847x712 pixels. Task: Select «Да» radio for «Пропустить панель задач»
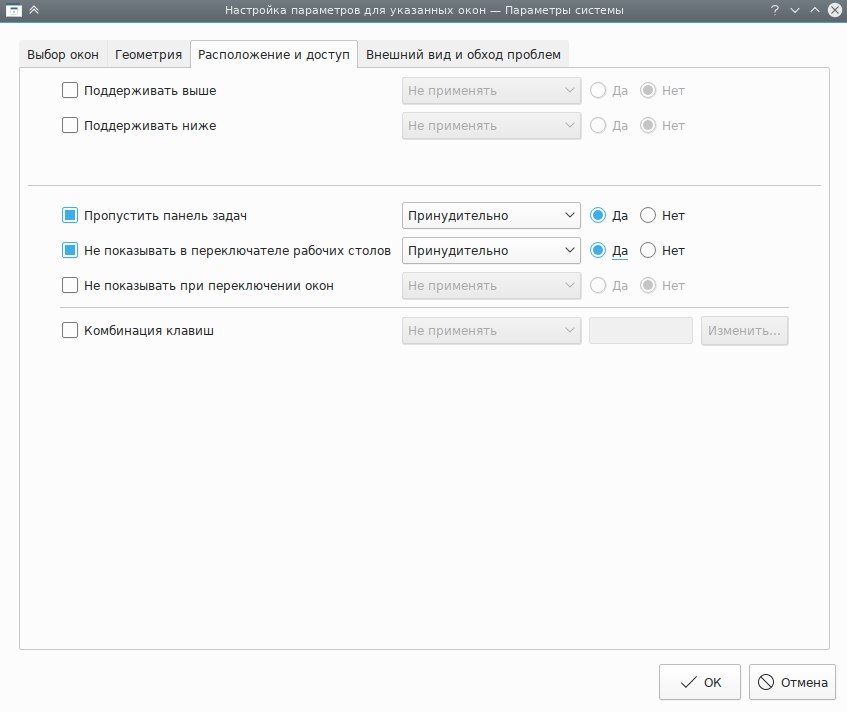598,215
